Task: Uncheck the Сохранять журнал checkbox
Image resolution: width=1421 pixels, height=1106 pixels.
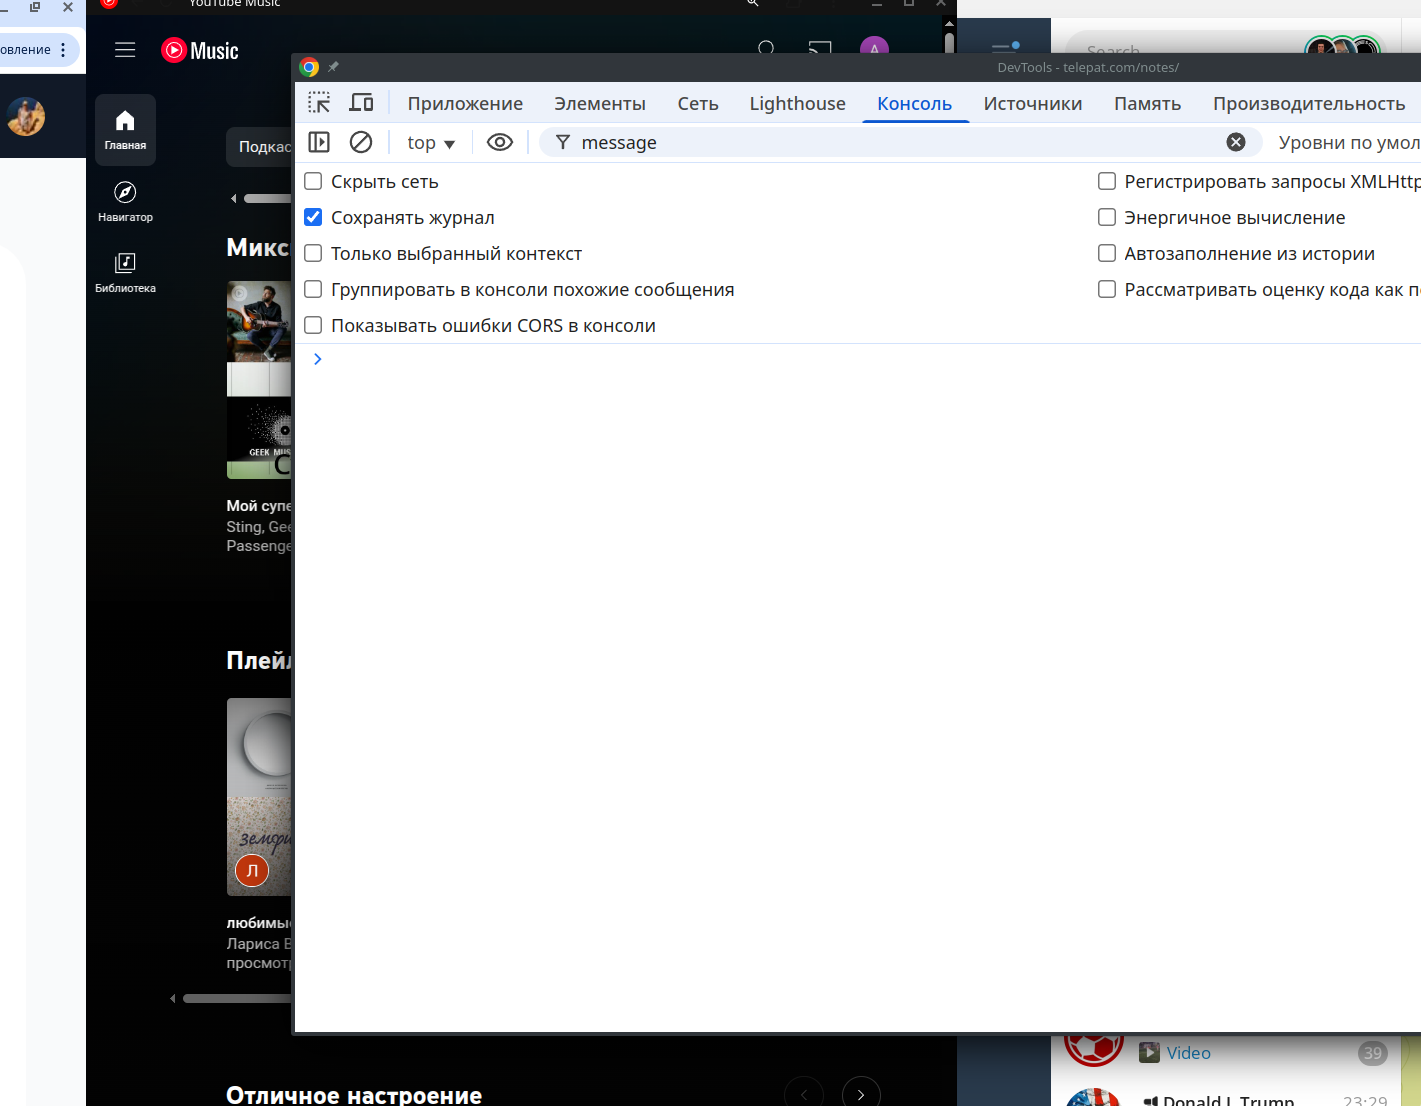Action: (x=313, y=217)
